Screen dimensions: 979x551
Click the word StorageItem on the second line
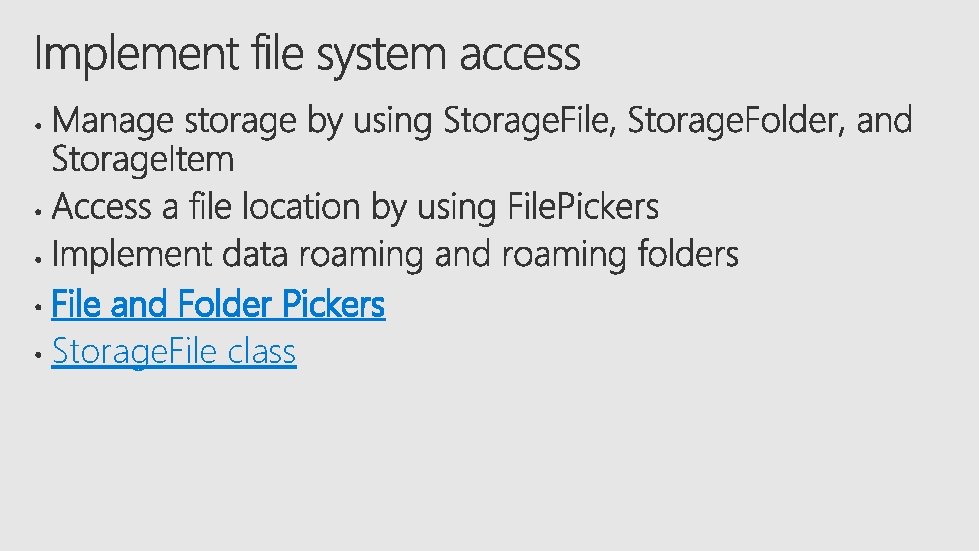[x=143, y=159]
